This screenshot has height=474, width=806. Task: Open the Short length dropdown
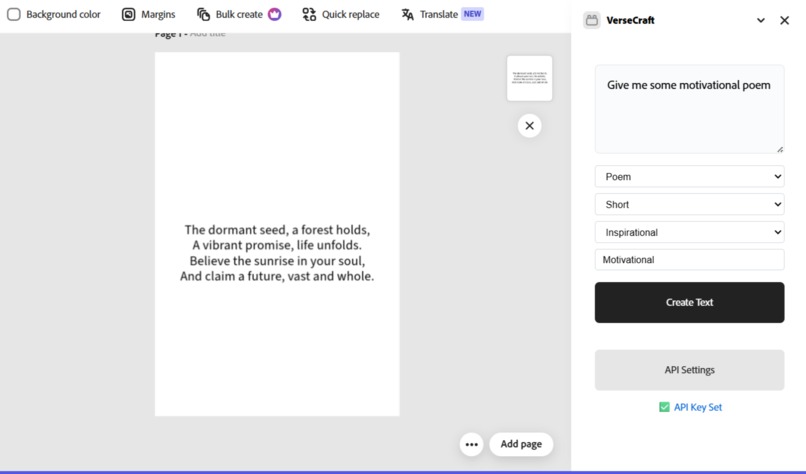(x=689, y=205)
